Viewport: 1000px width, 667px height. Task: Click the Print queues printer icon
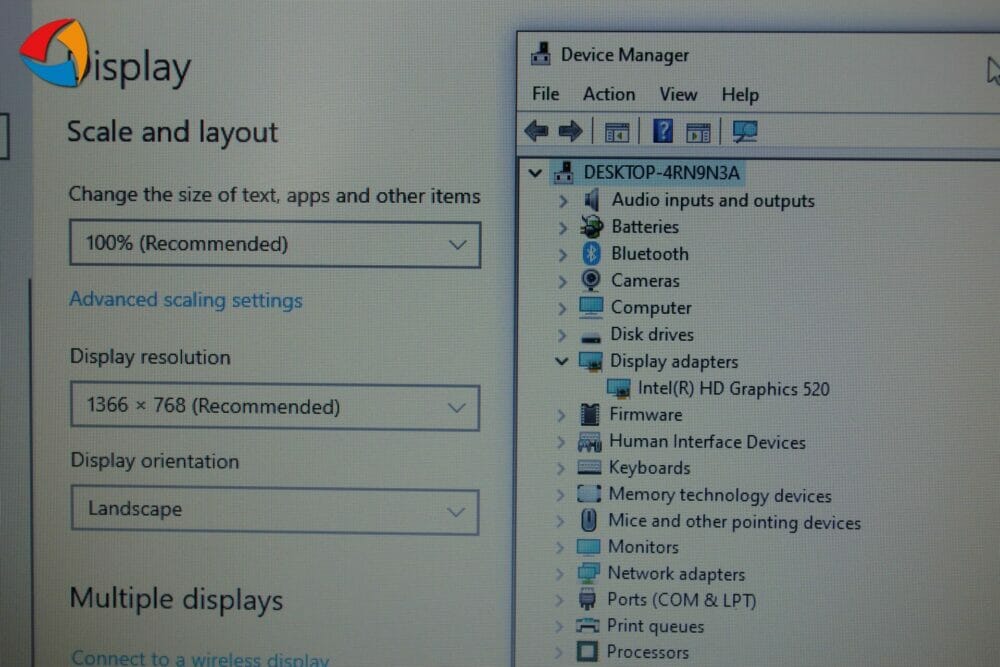[587, 626]
